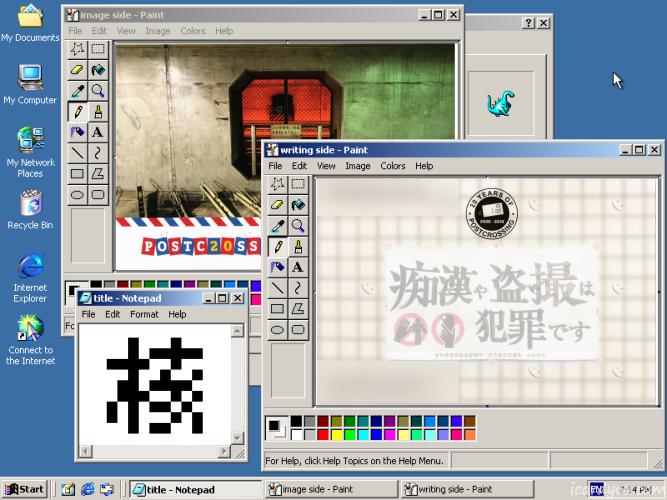Select the Rounded Rectangle tool in writing side Paint
The width and height of the screenshot is (667, 500).
coord(298,330)
